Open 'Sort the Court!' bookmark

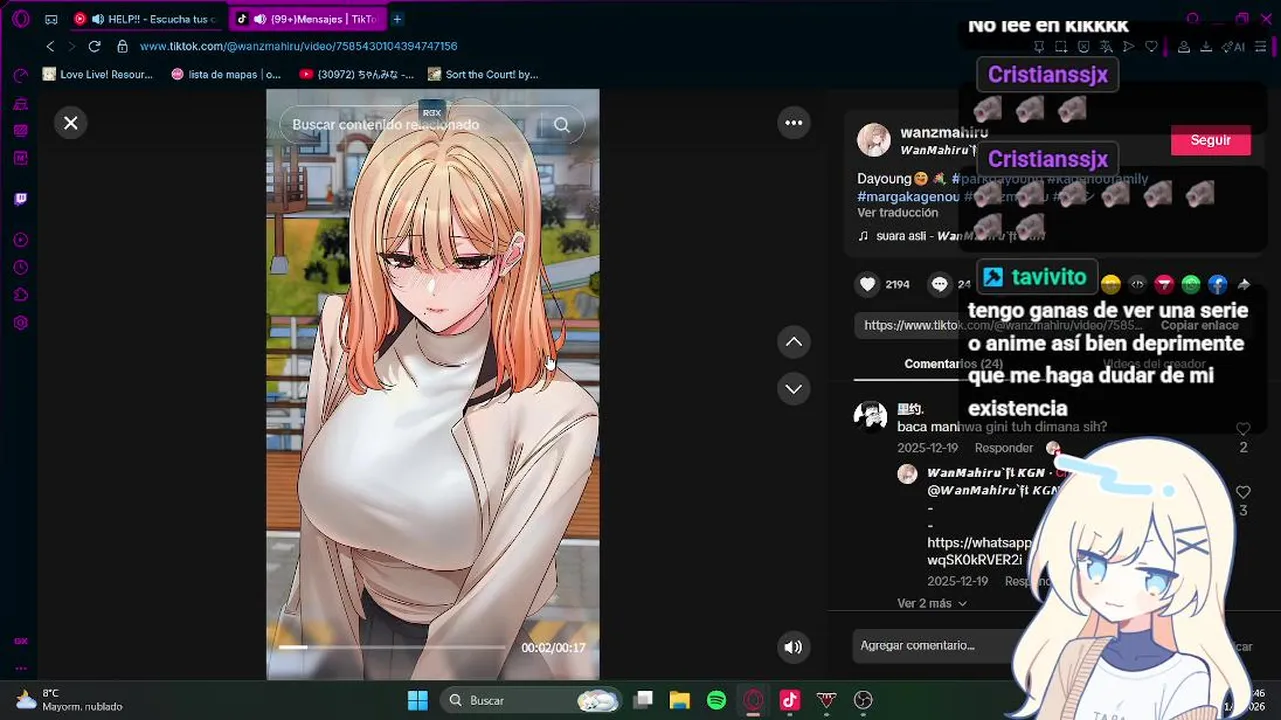pos(483,74)
